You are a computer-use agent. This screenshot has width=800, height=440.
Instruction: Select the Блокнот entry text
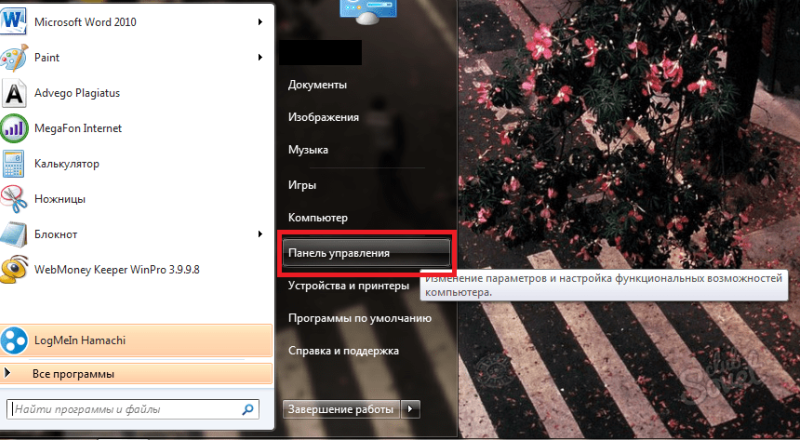click(56, 234)
